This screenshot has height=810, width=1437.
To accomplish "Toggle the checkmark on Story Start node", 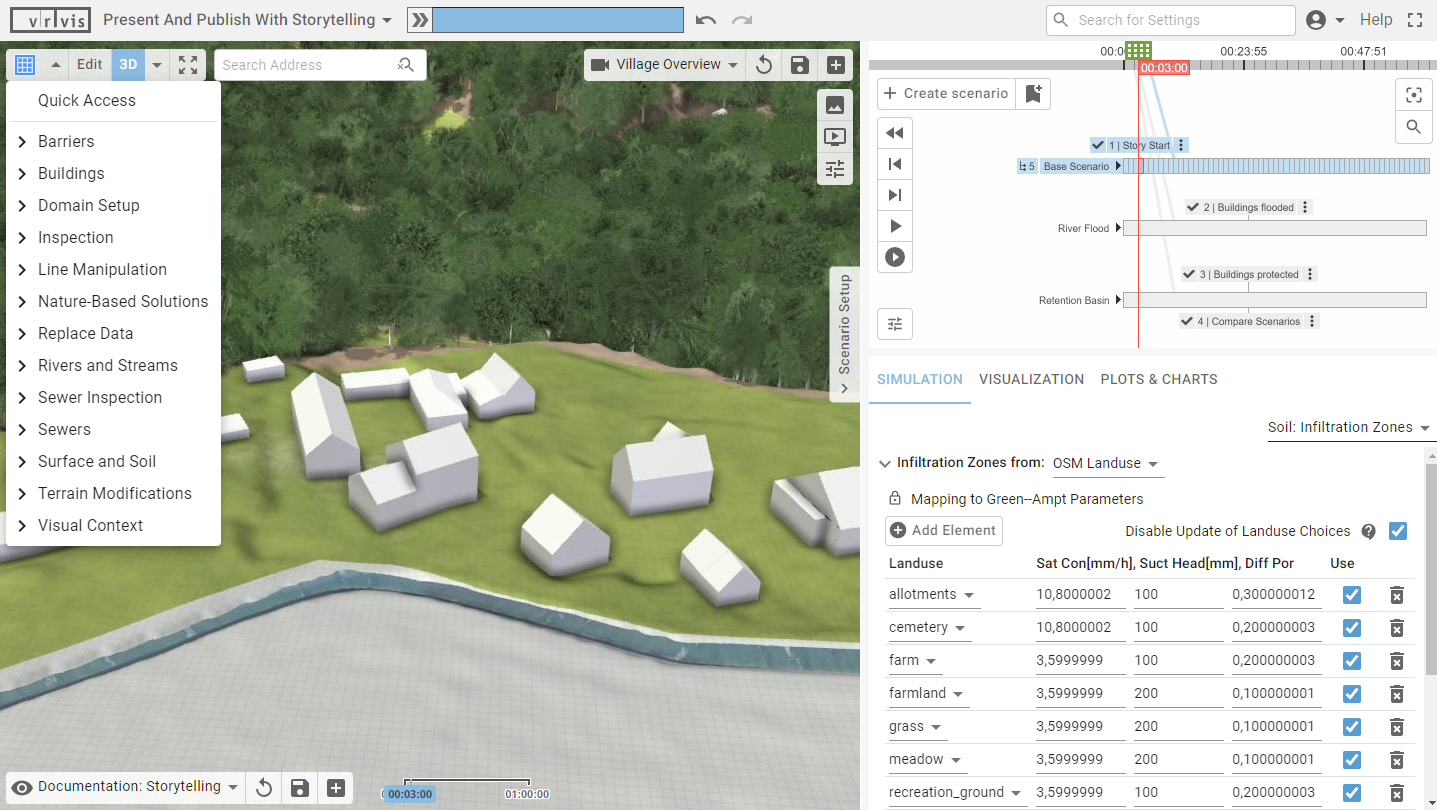I will (x=1098, y=144).
